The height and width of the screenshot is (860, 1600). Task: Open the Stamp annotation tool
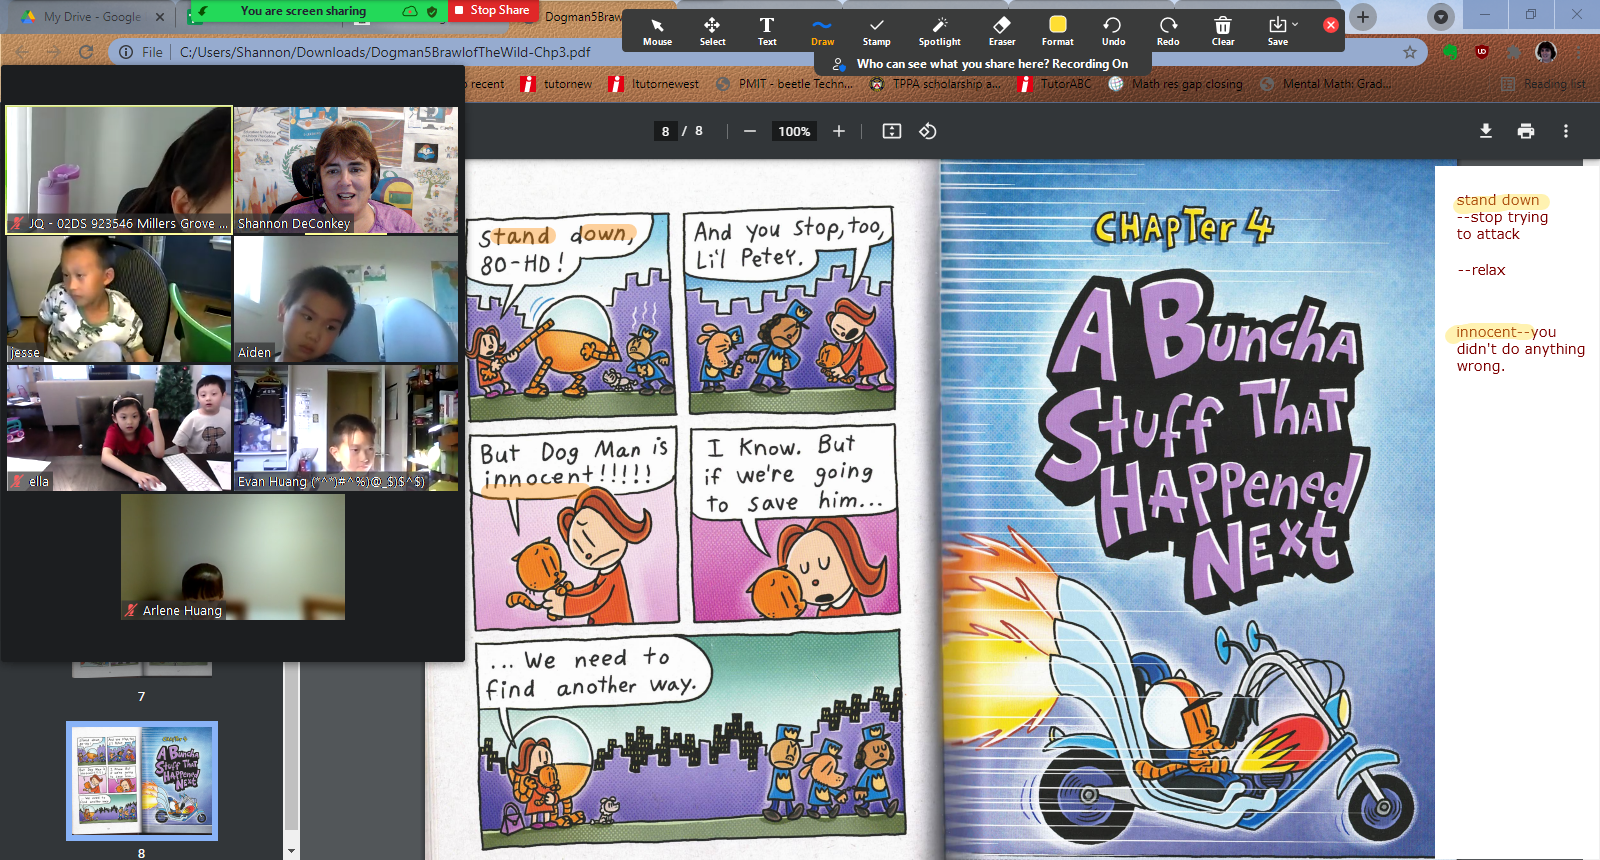(876, 31)
